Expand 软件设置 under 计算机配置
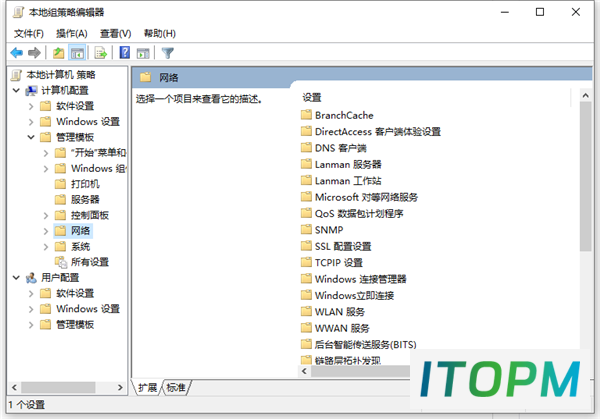 coord(31,106)
